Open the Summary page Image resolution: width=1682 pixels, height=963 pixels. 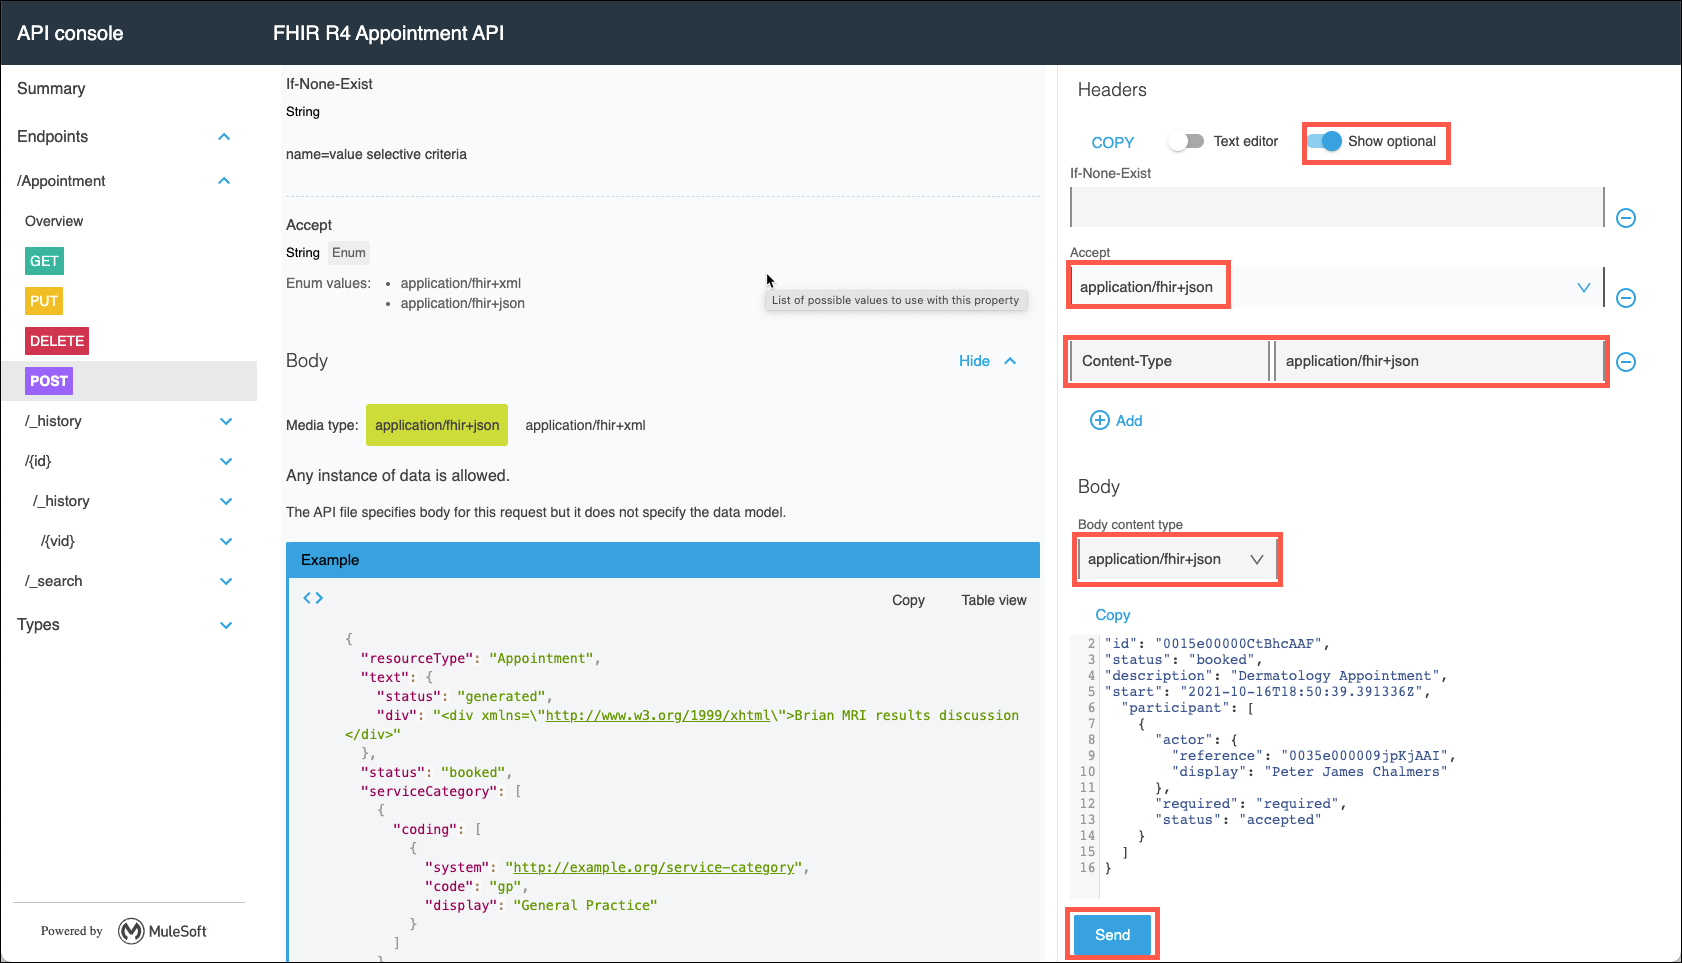pyautogui.click(x=51, y=89)
